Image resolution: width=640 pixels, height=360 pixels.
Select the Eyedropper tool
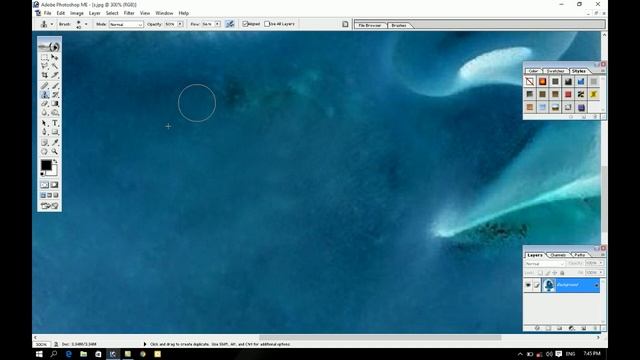(x=55, y=142)
